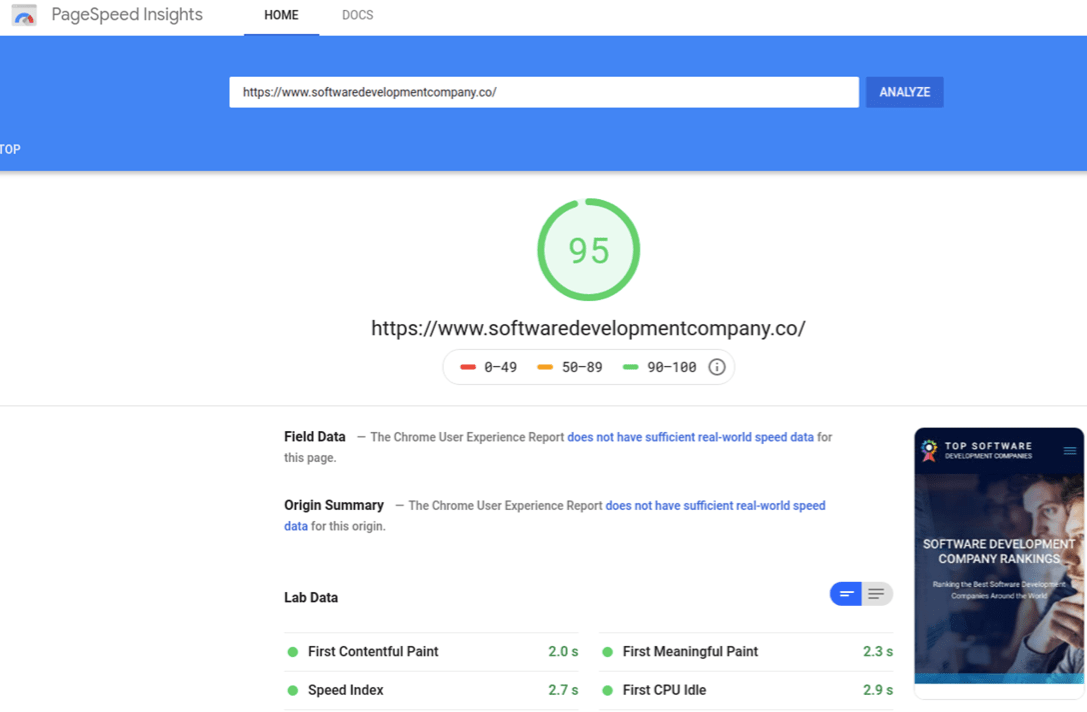
Task: Open the DOCS tab
Action: point(358,15)
